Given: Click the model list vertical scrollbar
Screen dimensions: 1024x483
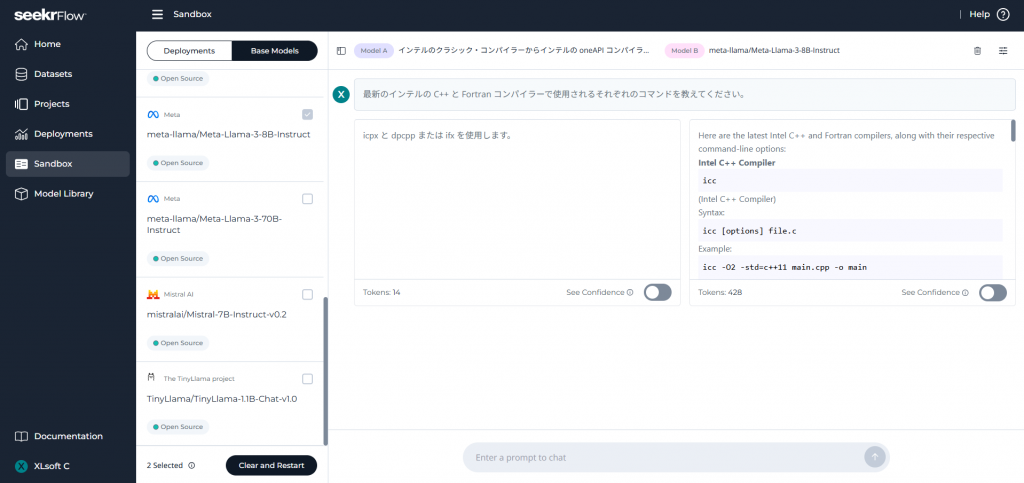Looking at the screenshot, I should (326, 371).
